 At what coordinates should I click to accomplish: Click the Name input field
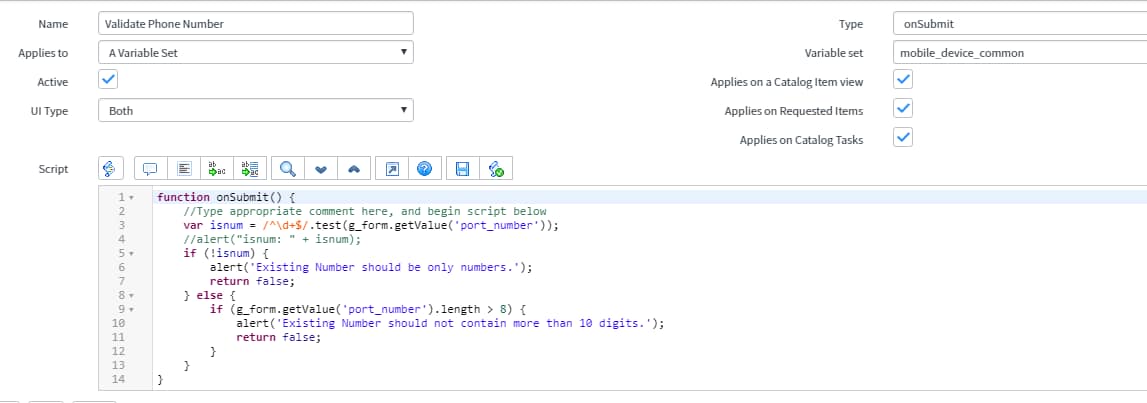[x=255, y=24]
